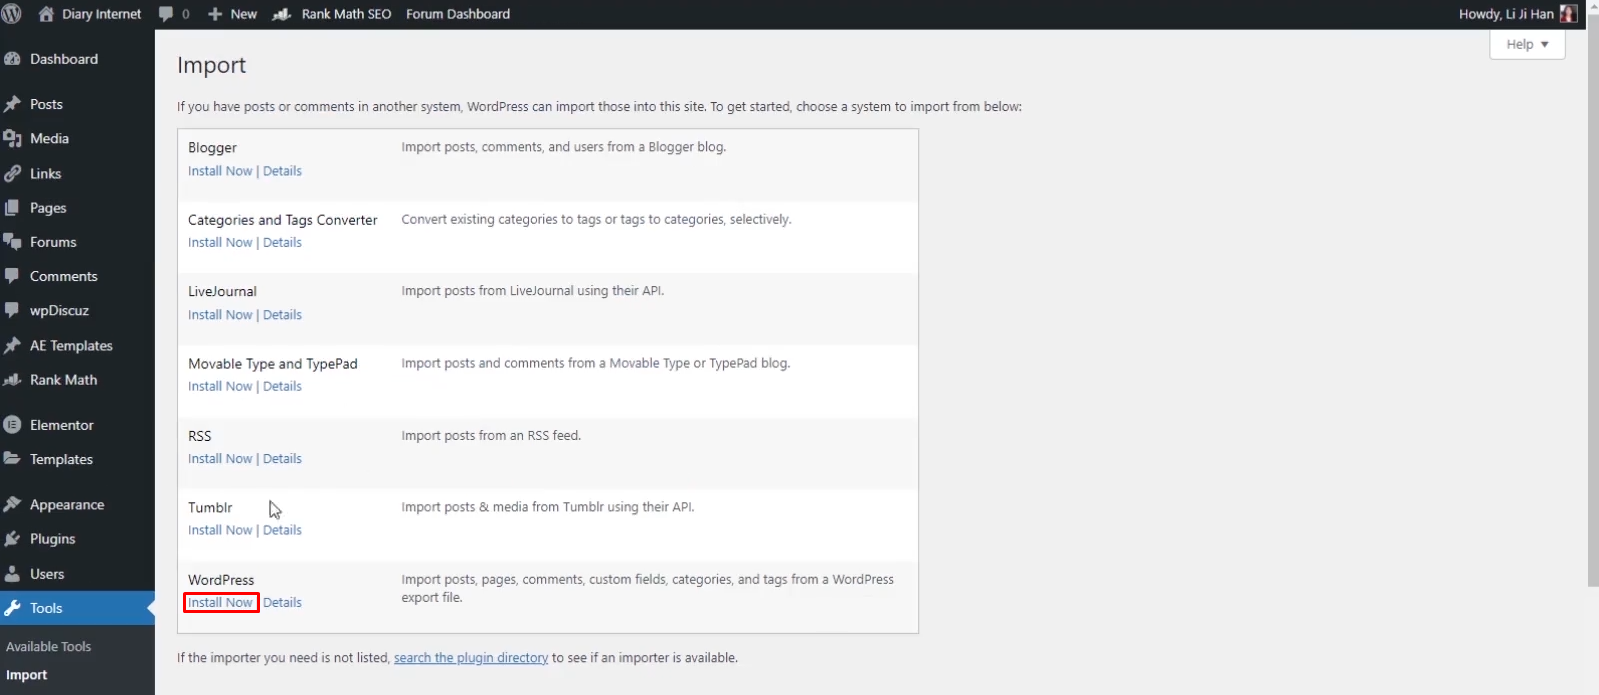Expand the Help dropdown tab
Screen dimensions: 1599x695
point(1527,44)
